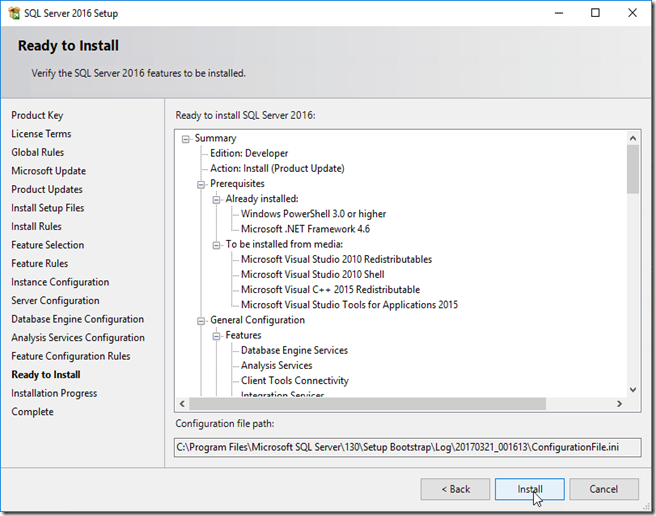
Task: Select the Instance Configuration step
Action: coord(60,282)
